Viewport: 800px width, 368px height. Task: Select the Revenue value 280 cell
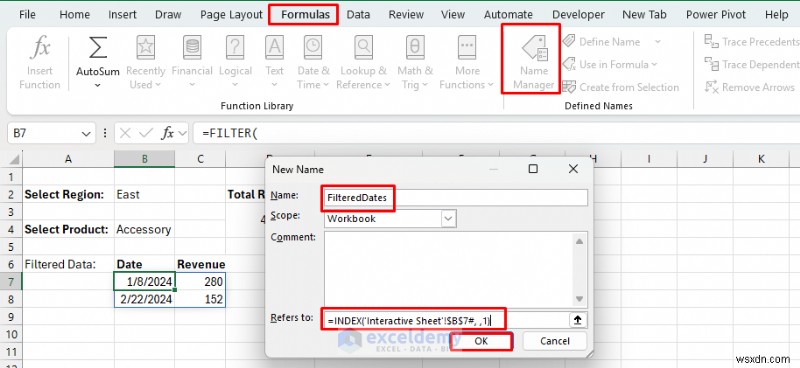[x=200, y=281]
